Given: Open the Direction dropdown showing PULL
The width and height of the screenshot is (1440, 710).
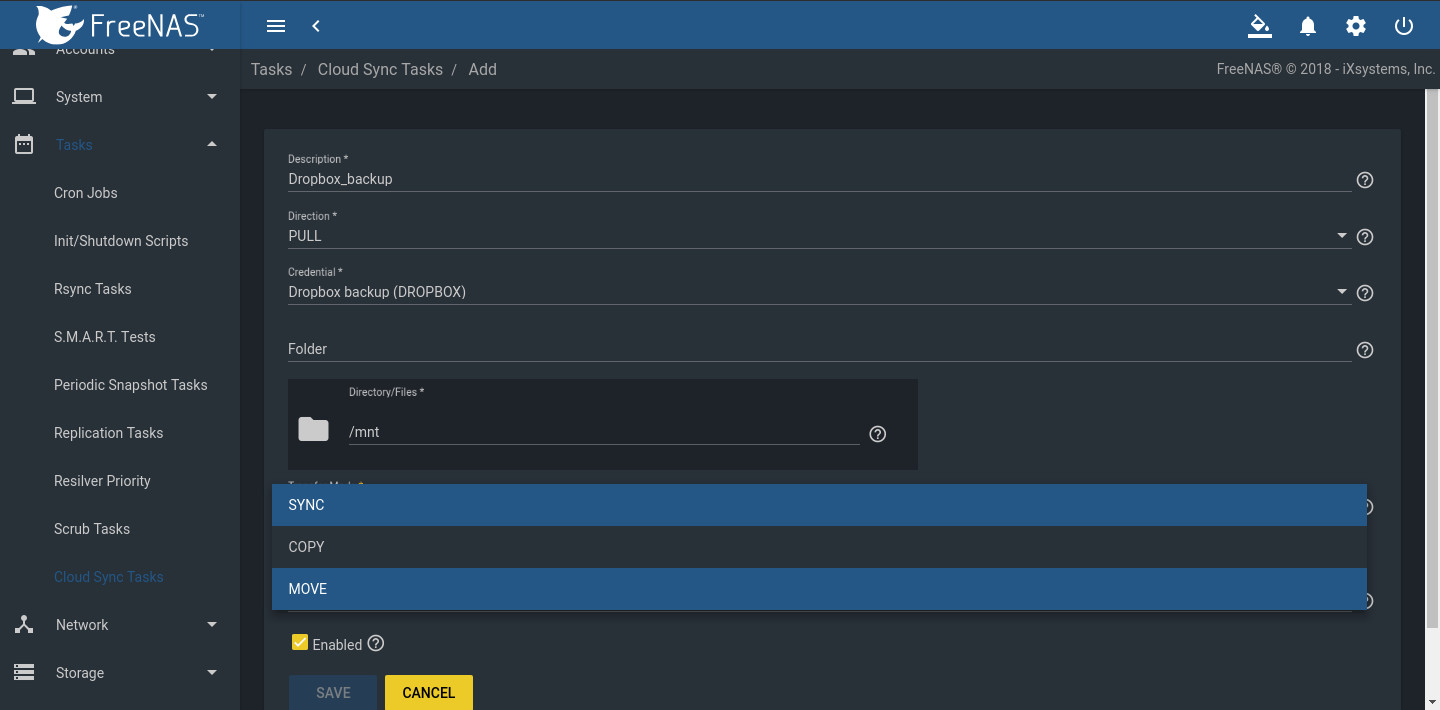Looking at the screenshot, I should (x=819, y=237).
